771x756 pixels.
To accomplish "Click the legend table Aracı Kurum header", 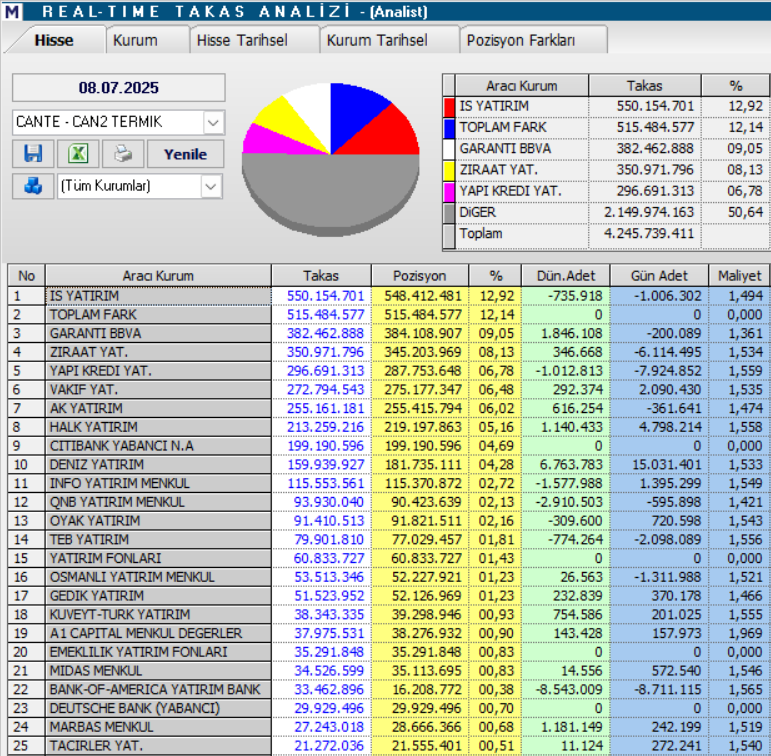I will point(522,86).
